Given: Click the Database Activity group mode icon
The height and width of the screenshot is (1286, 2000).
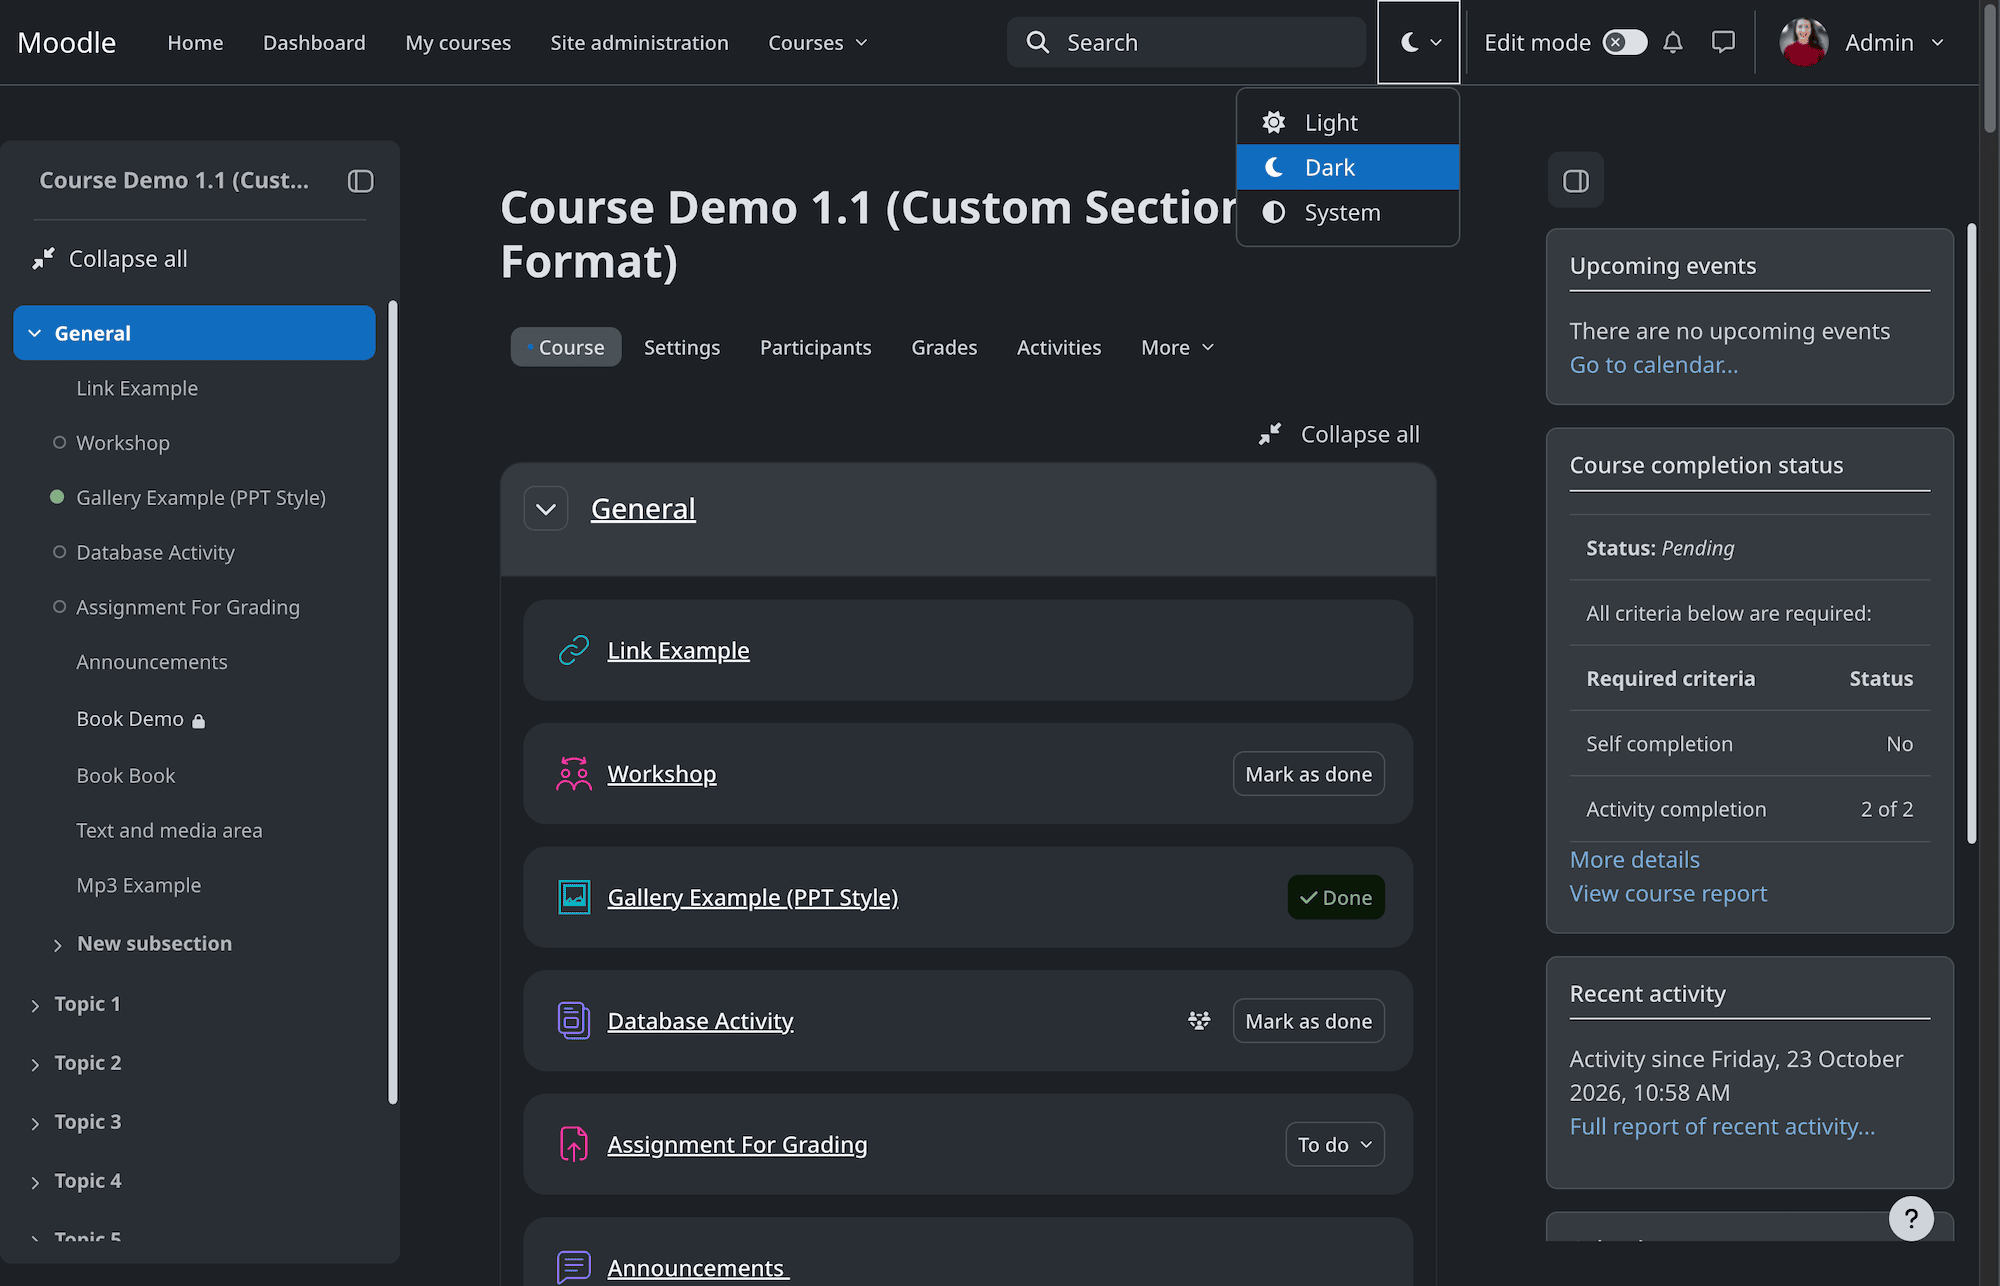Looking at the screenshot, I should [1199, 1021].
